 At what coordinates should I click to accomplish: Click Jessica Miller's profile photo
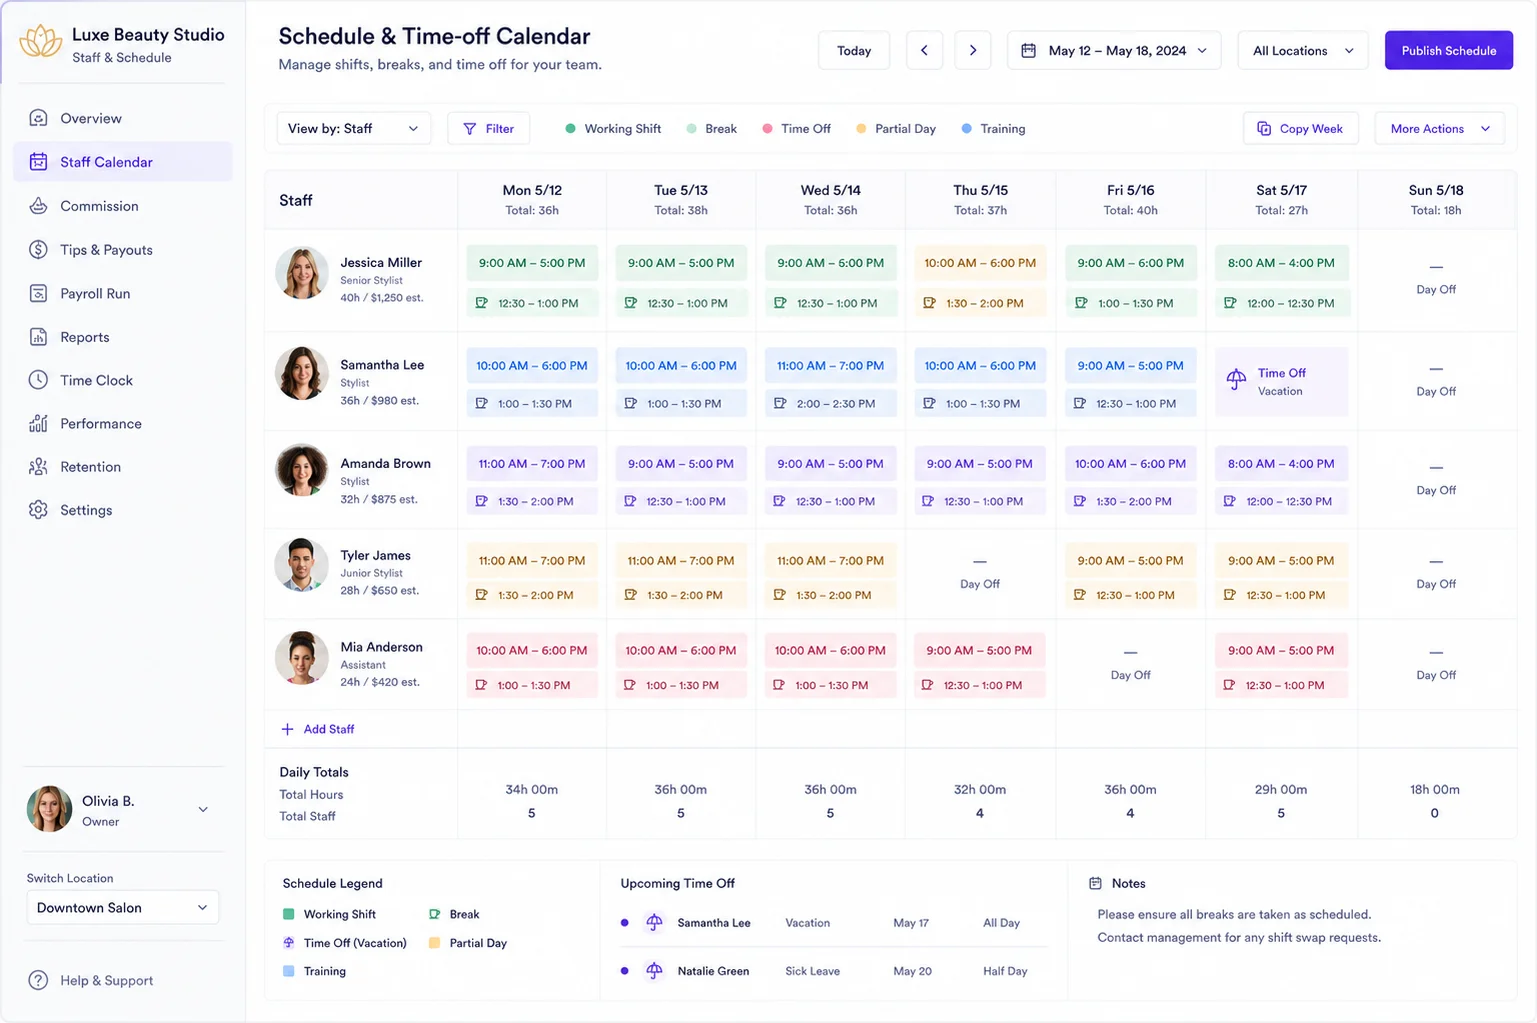[302, 274]
